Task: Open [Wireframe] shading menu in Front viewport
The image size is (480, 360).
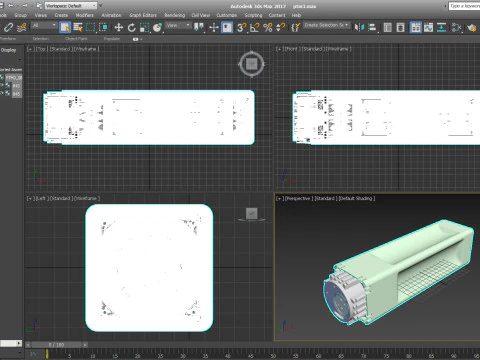Action: click(338, 49)
